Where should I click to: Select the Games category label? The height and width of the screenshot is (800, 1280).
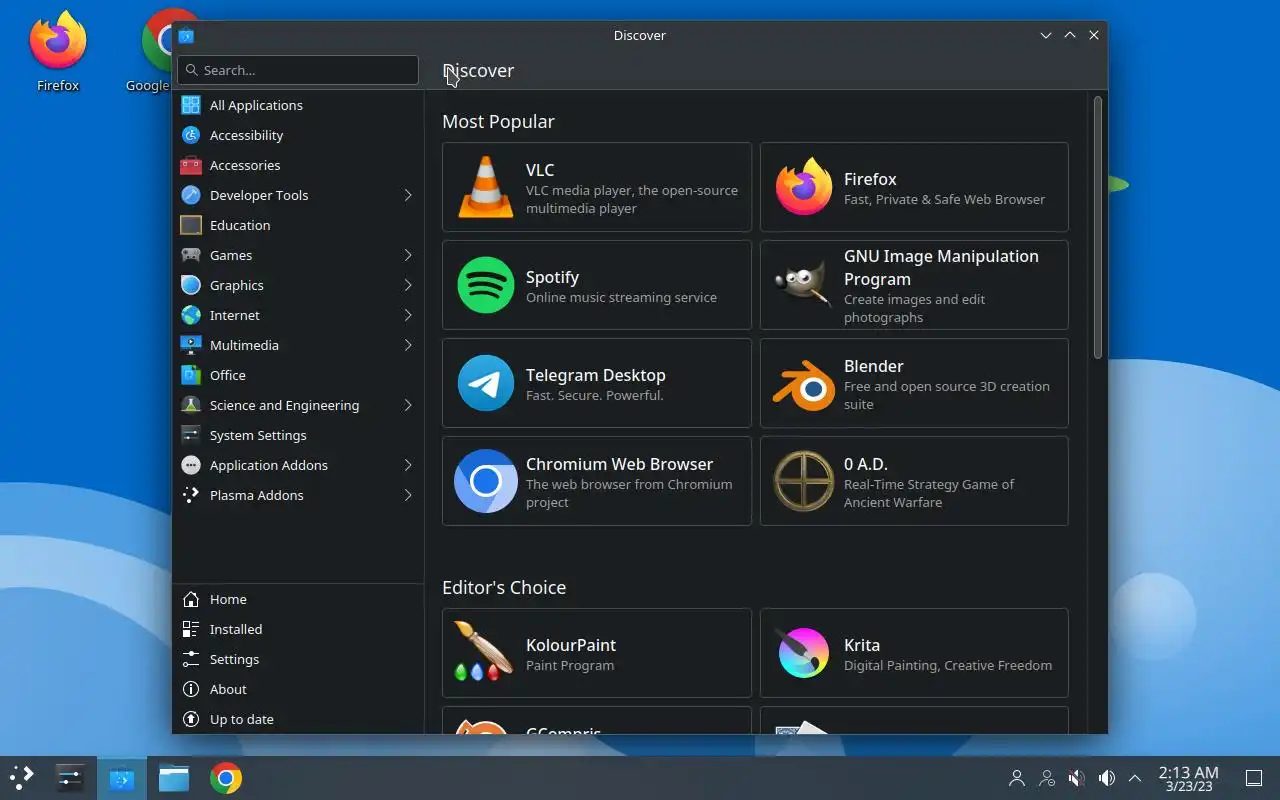click(231, 255)
